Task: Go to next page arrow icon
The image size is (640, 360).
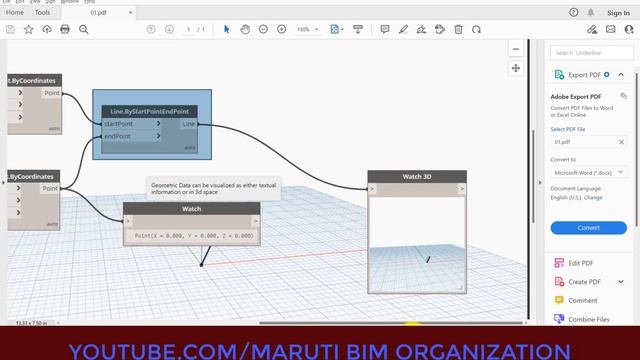Action: (x=169, y=29)
